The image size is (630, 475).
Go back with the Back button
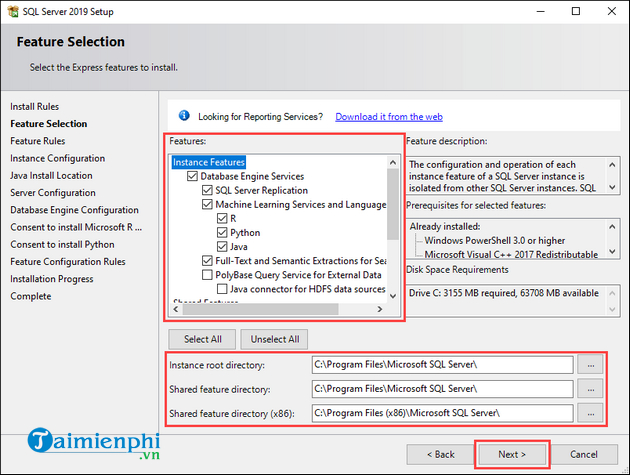[440, 455]
